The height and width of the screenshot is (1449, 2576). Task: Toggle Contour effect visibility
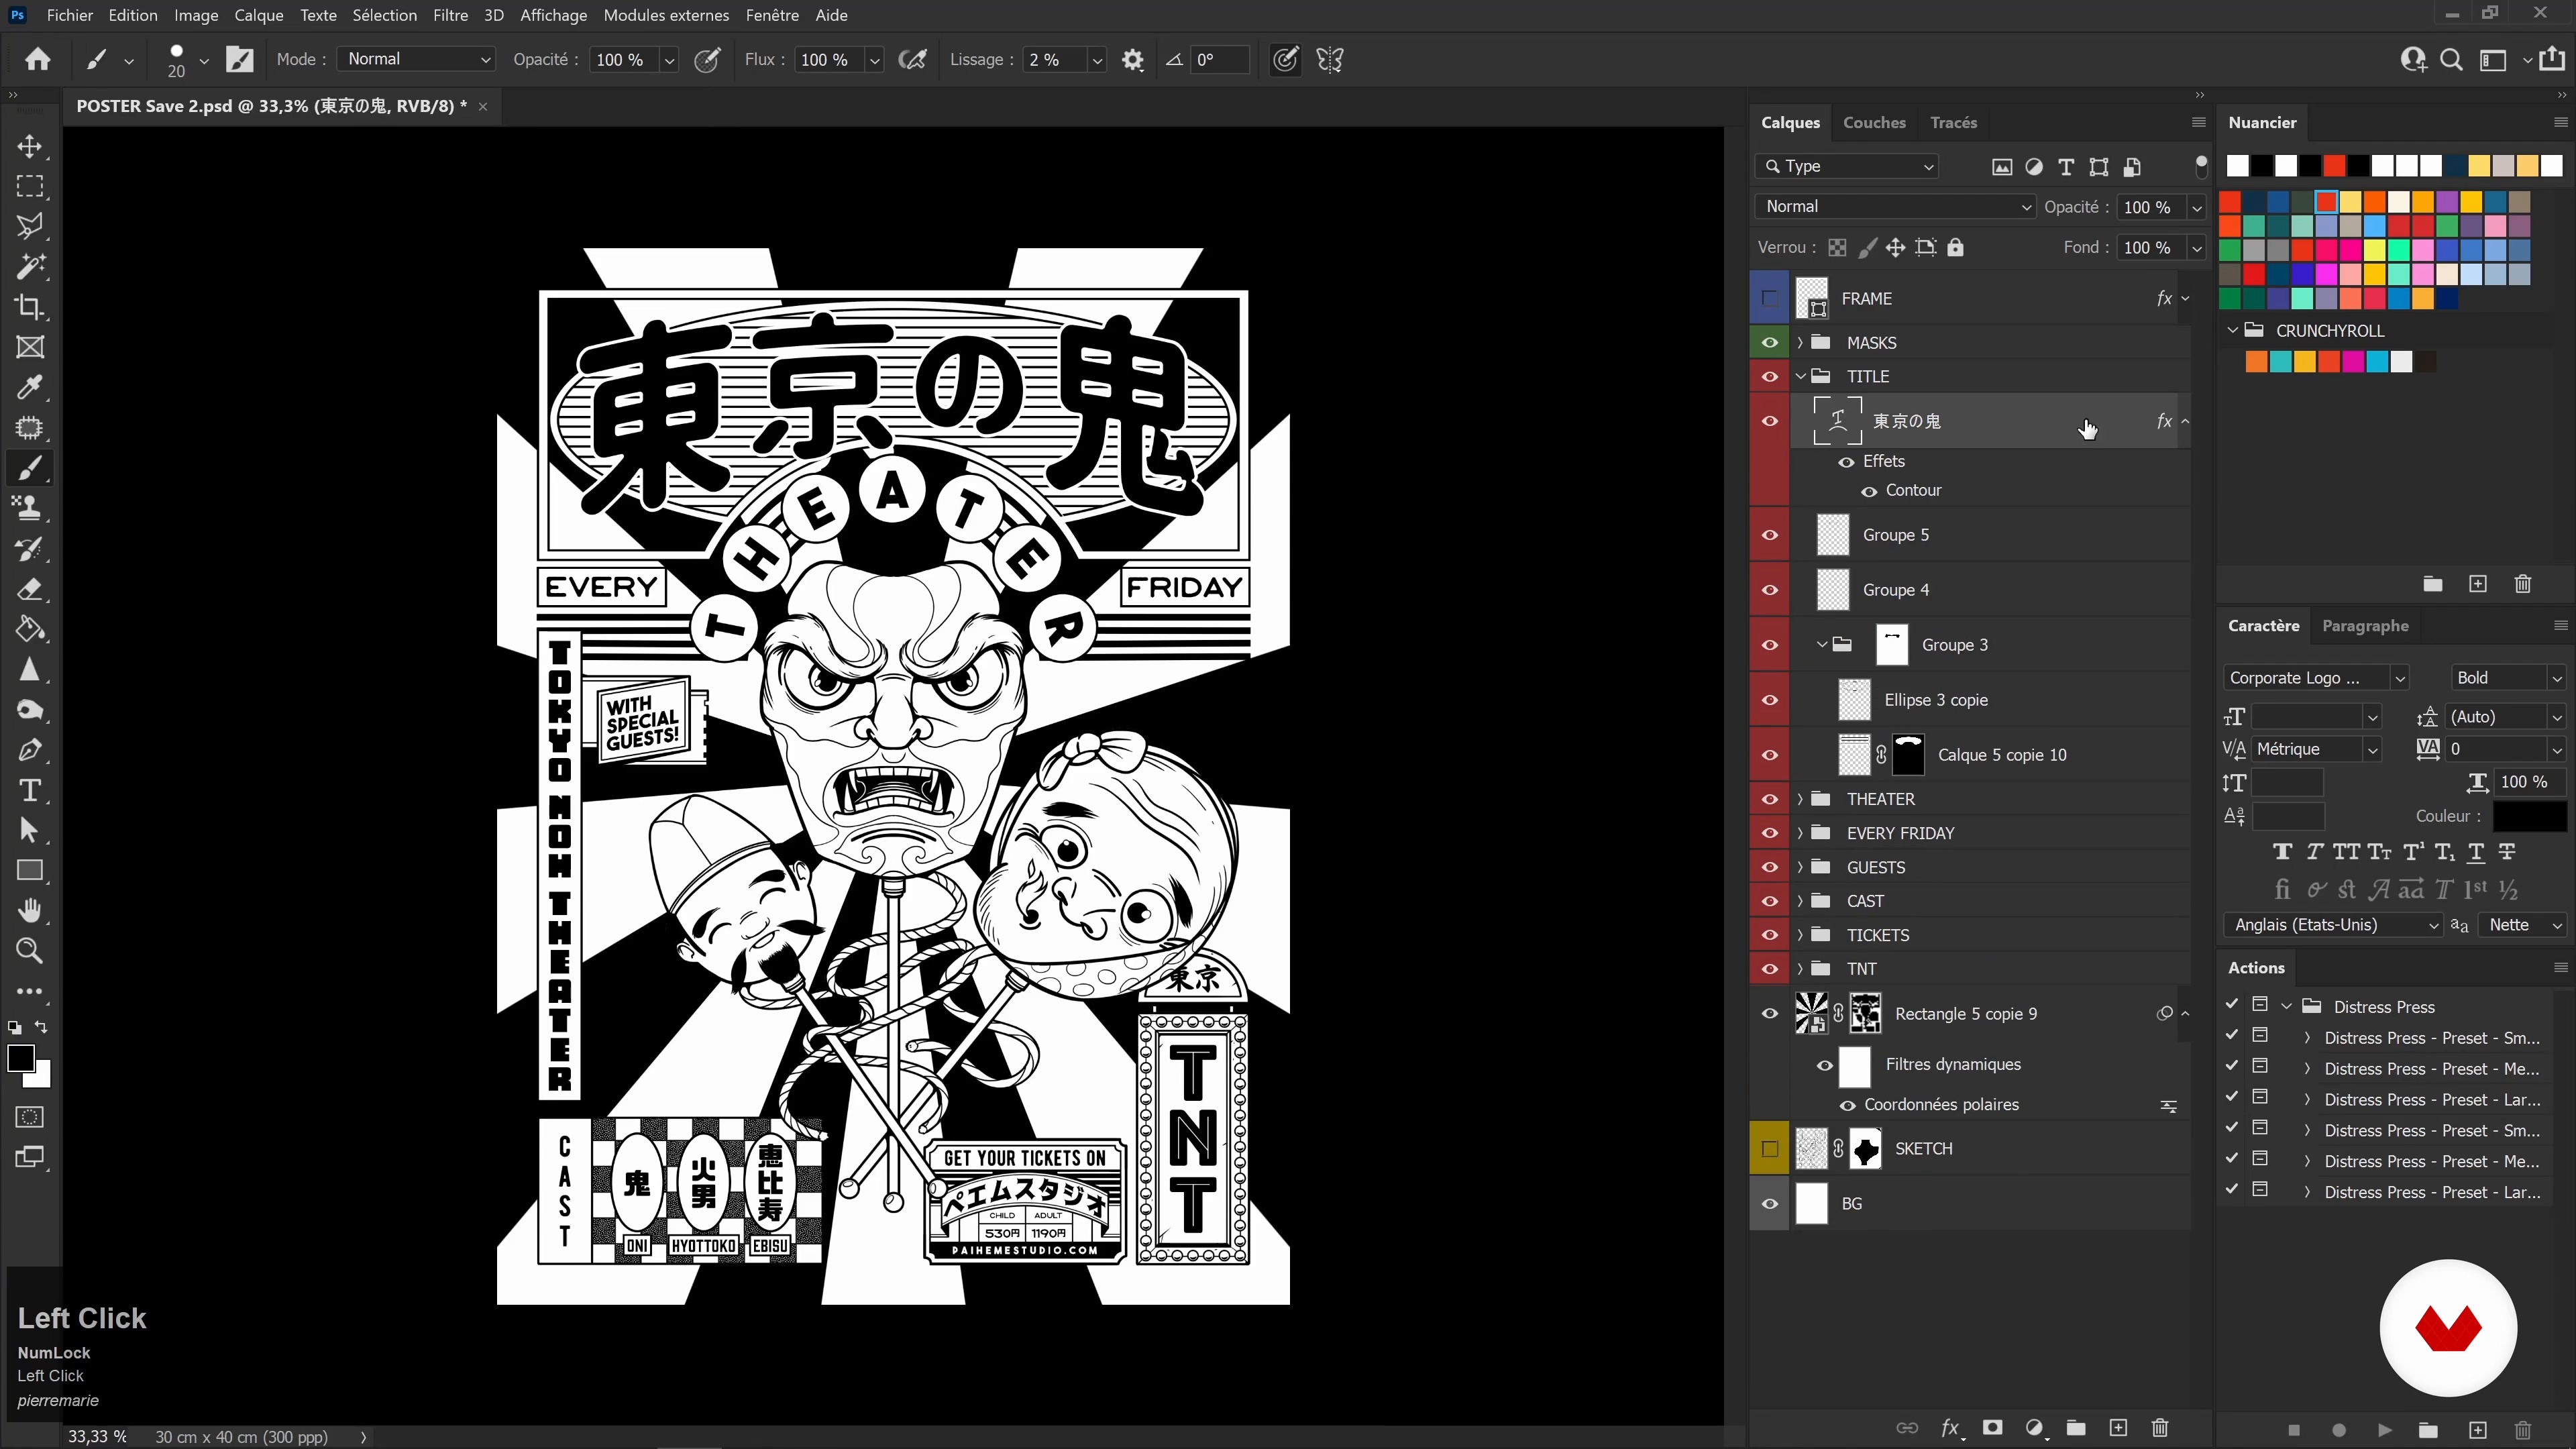point(1868,491)
